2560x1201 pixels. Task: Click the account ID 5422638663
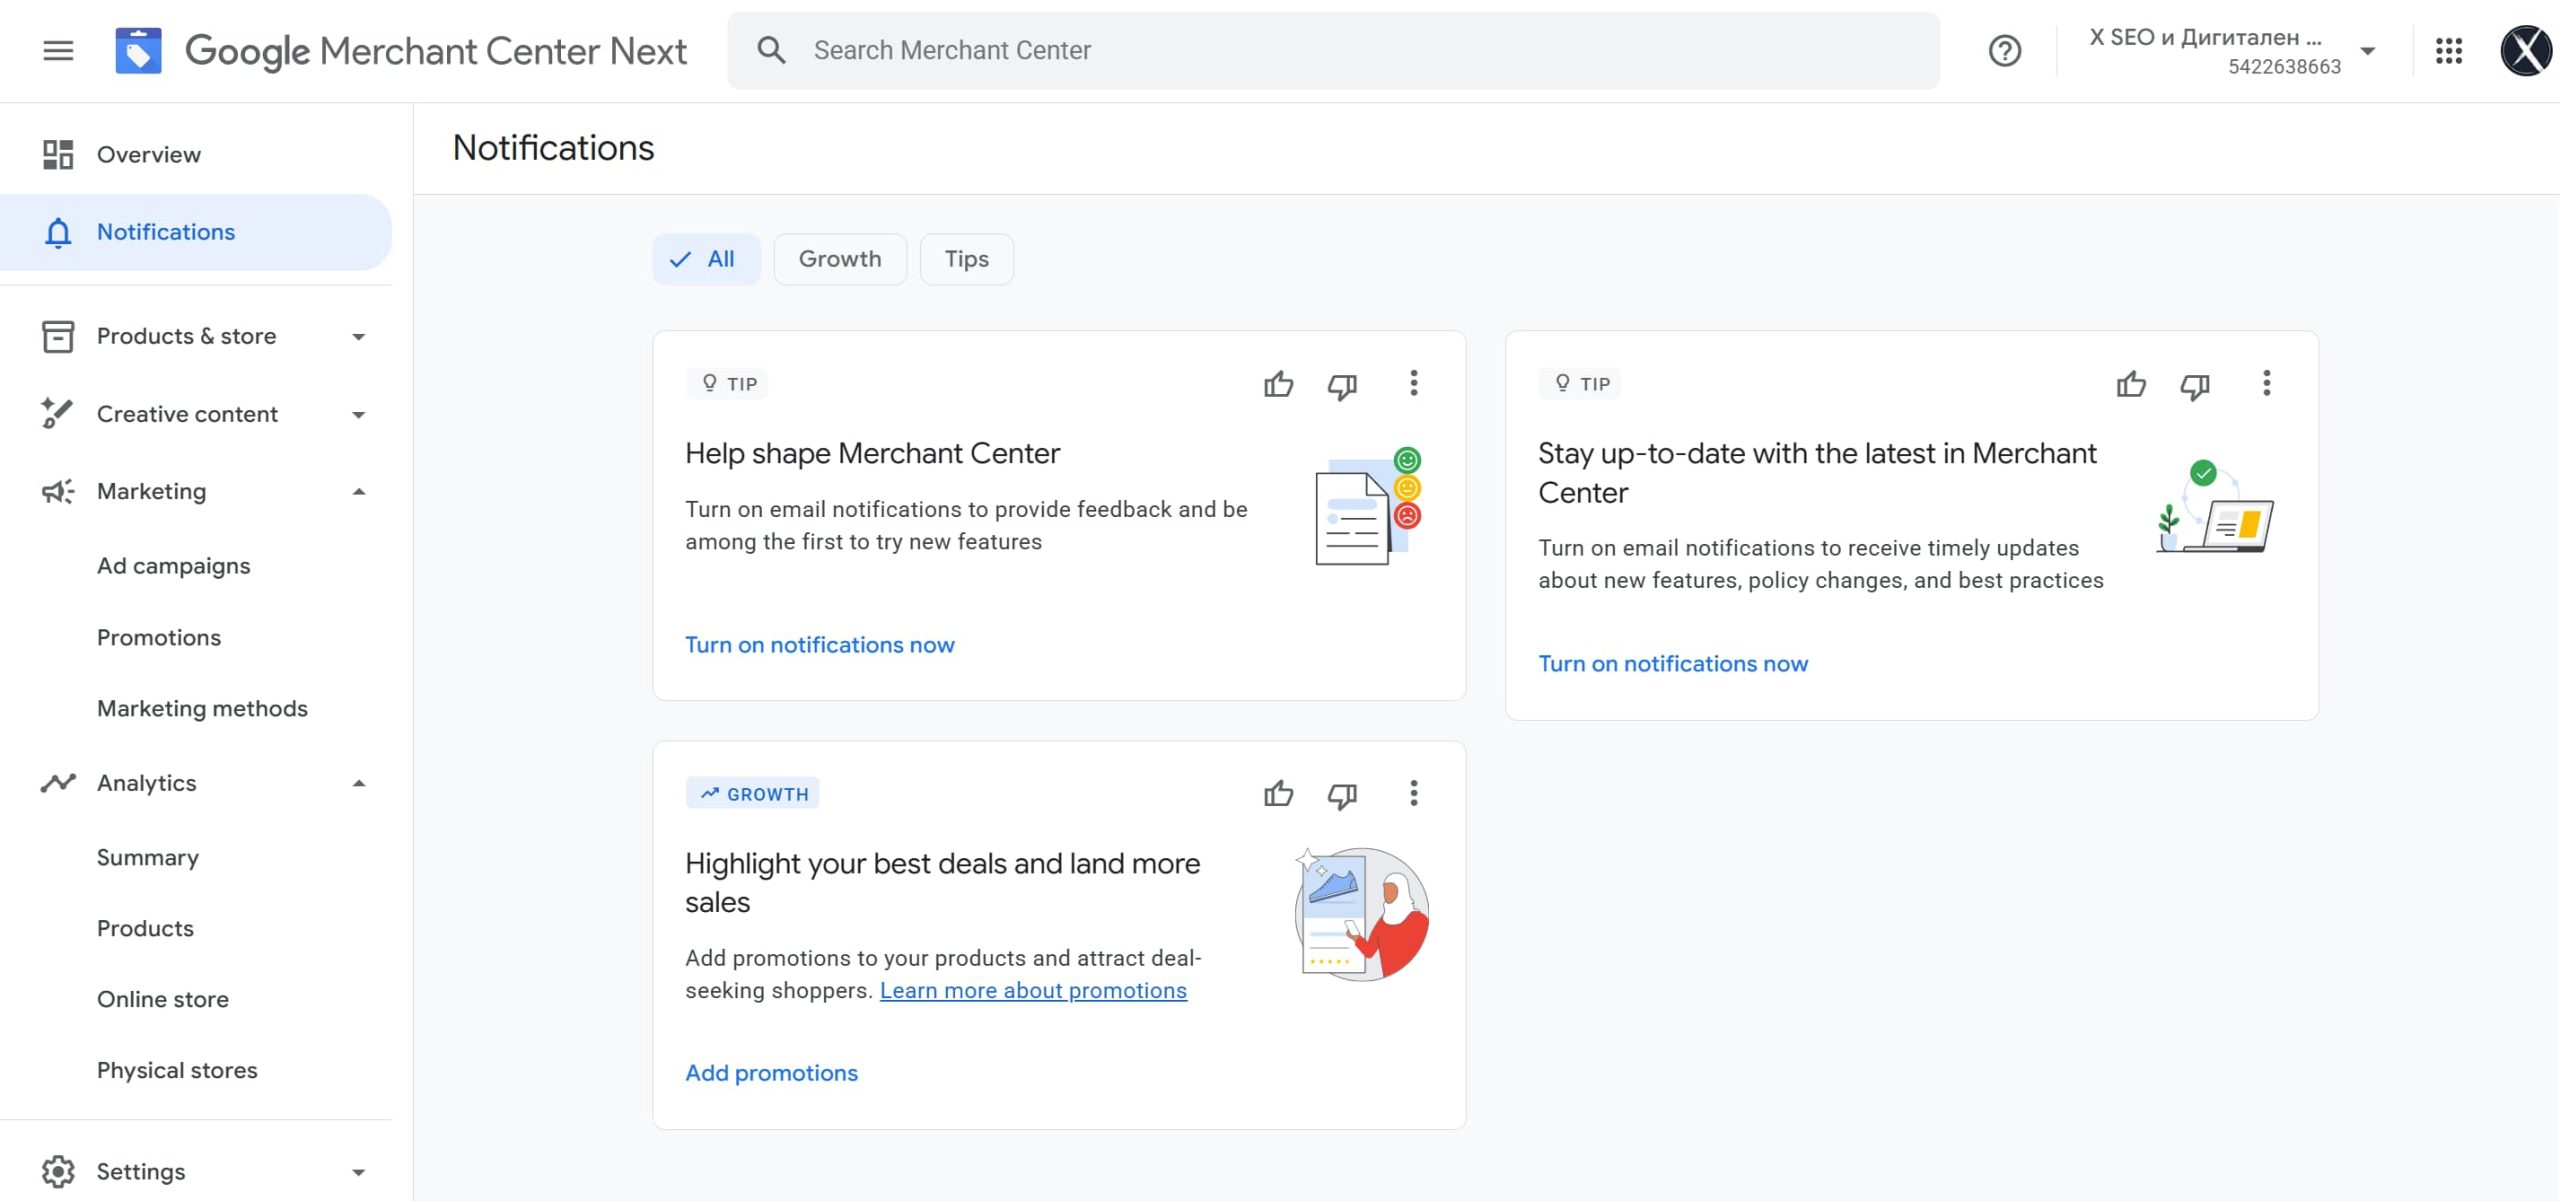pos(2284,67)
